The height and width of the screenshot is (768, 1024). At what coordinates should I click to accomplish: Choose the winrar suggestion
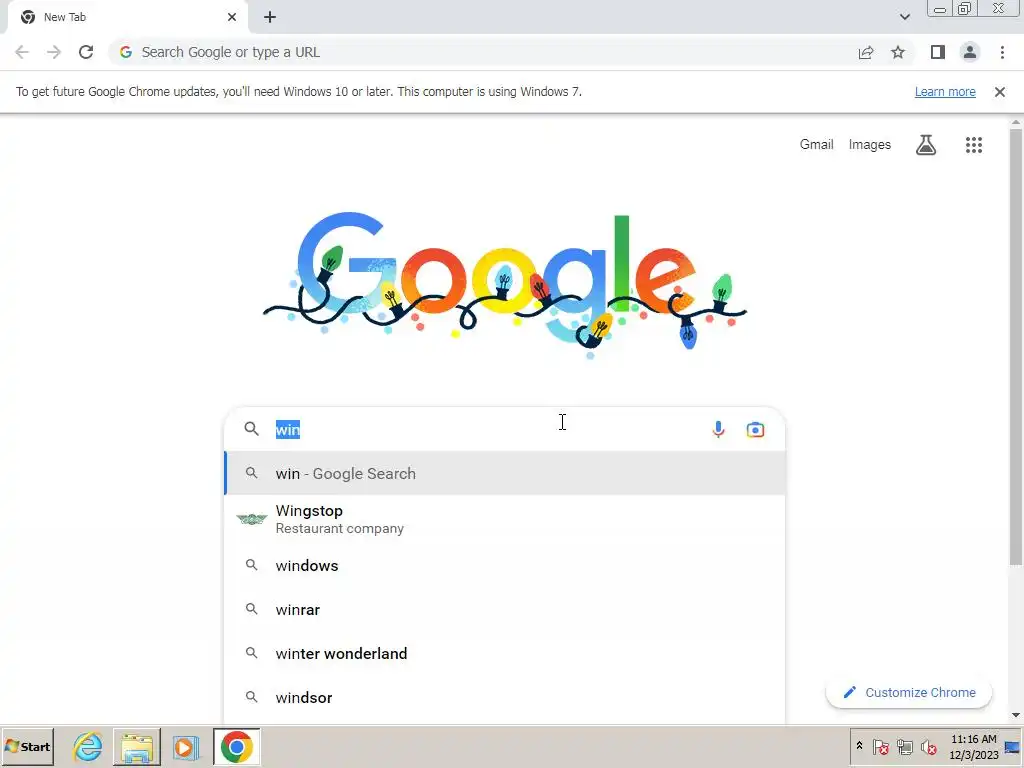(x=505, y=609)
